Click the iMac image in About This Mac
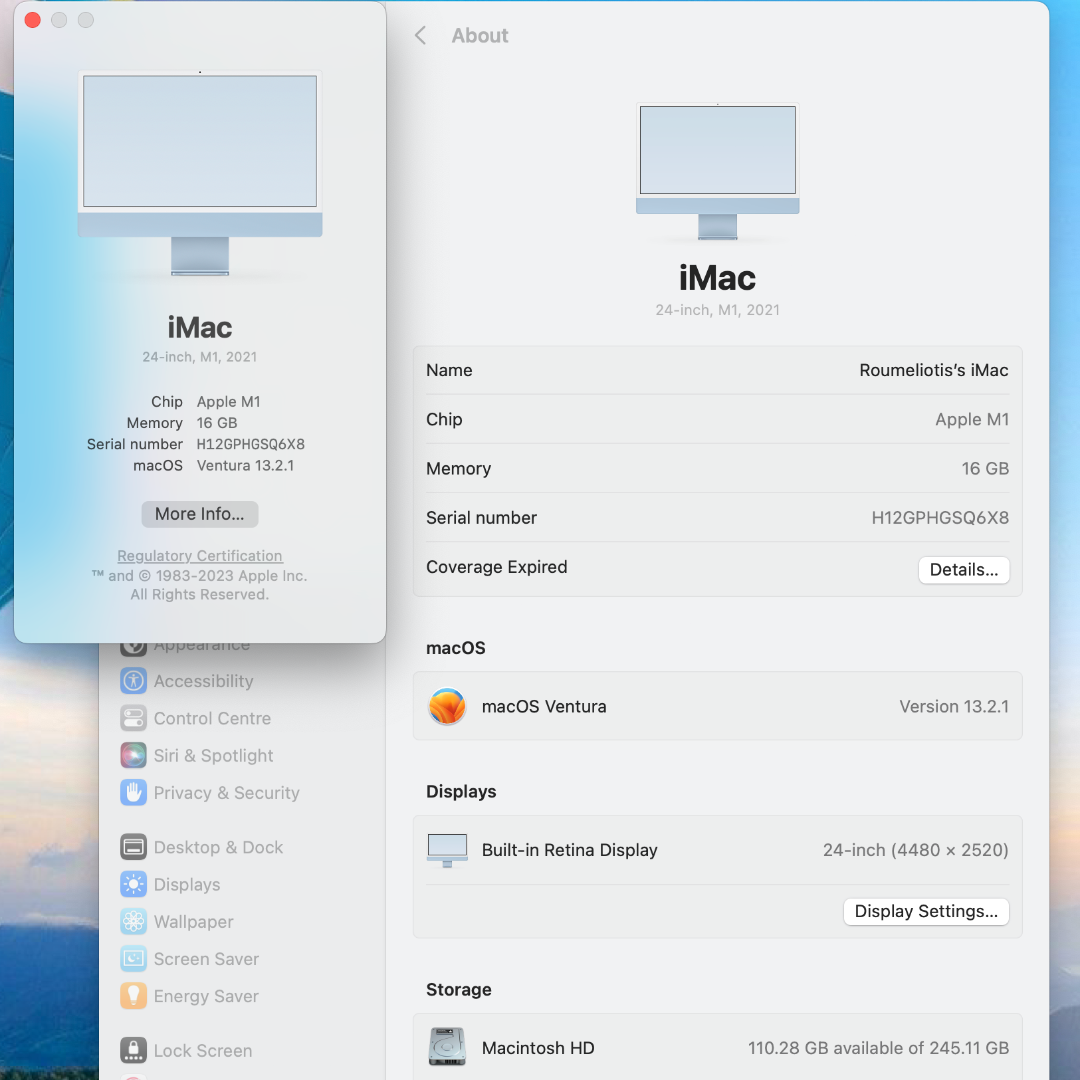 click(x=200, y=174)
